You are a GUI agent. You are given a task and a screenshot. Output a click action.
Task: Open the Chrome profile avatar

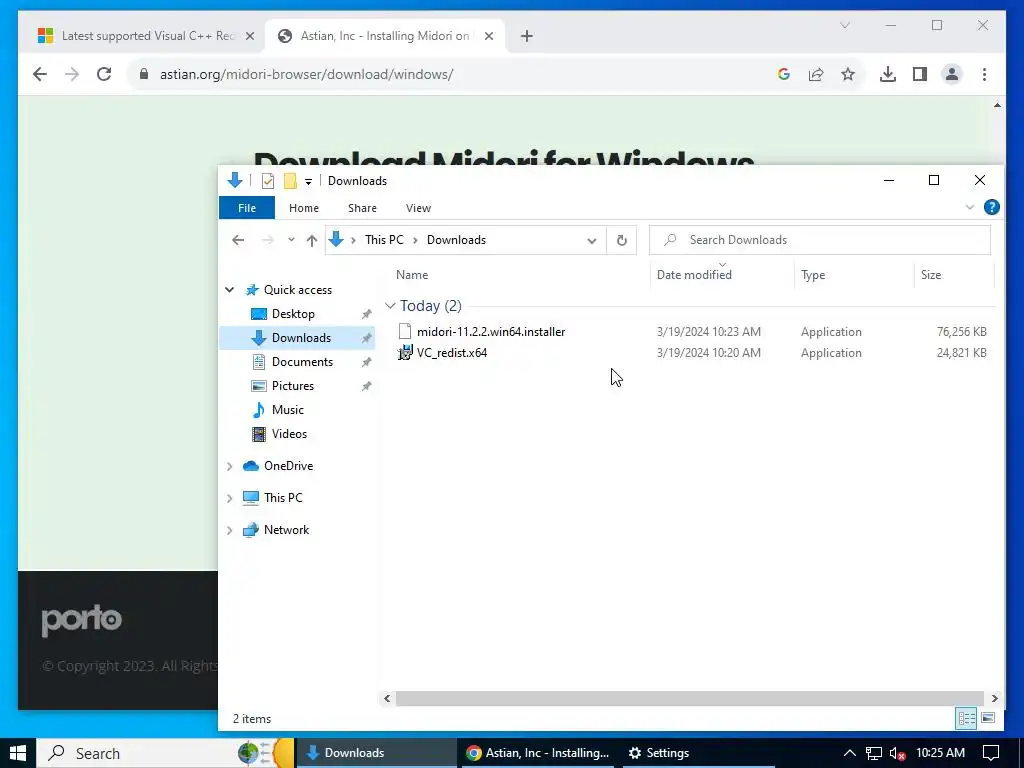pos(952,74)
